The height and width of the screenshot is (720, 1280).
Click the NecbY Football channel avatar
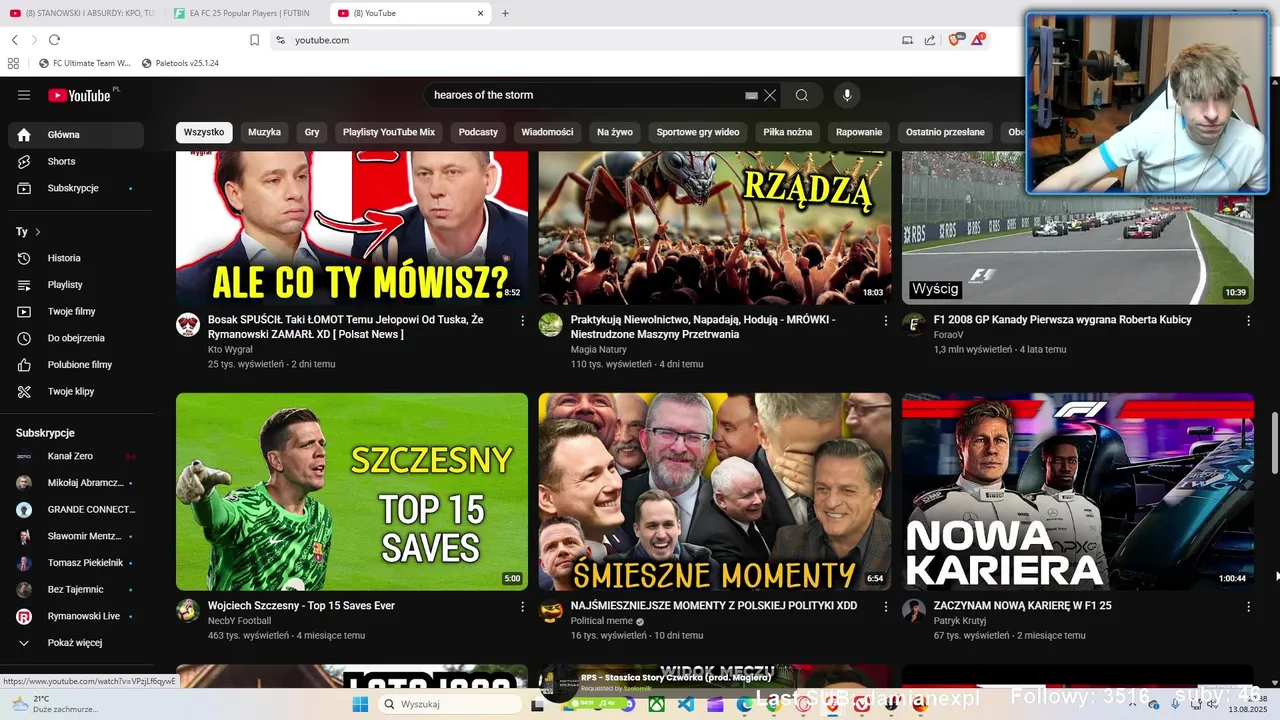(x=188, y=610)
